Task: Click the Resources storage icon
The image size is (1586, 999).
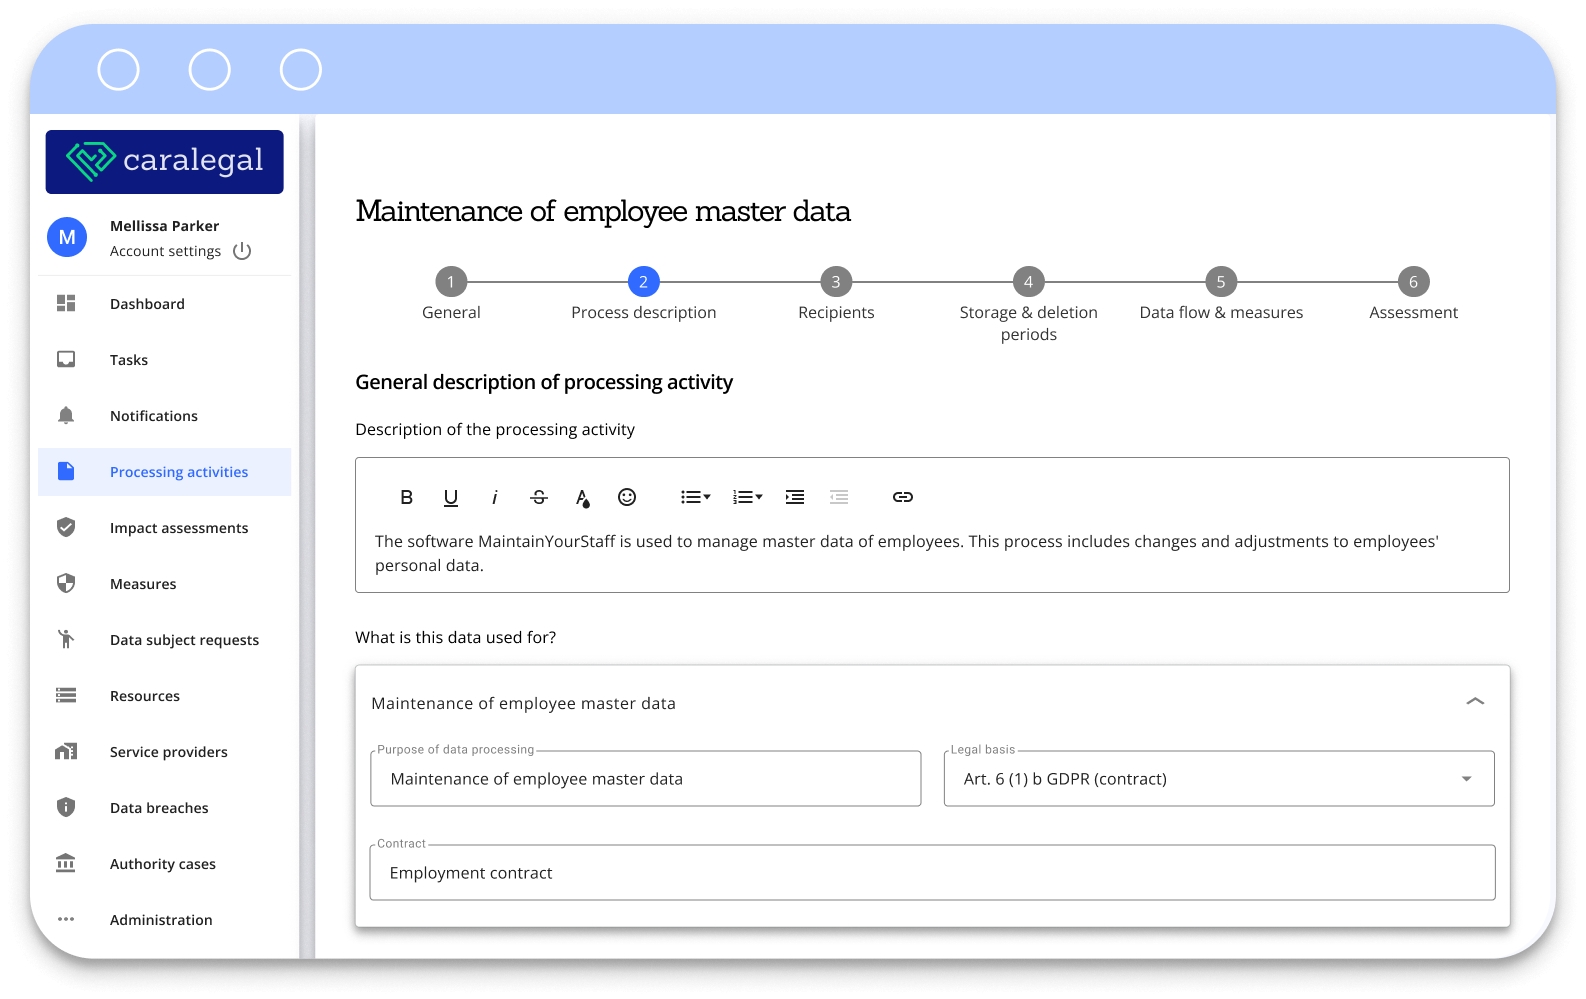Action: (66, 695)
